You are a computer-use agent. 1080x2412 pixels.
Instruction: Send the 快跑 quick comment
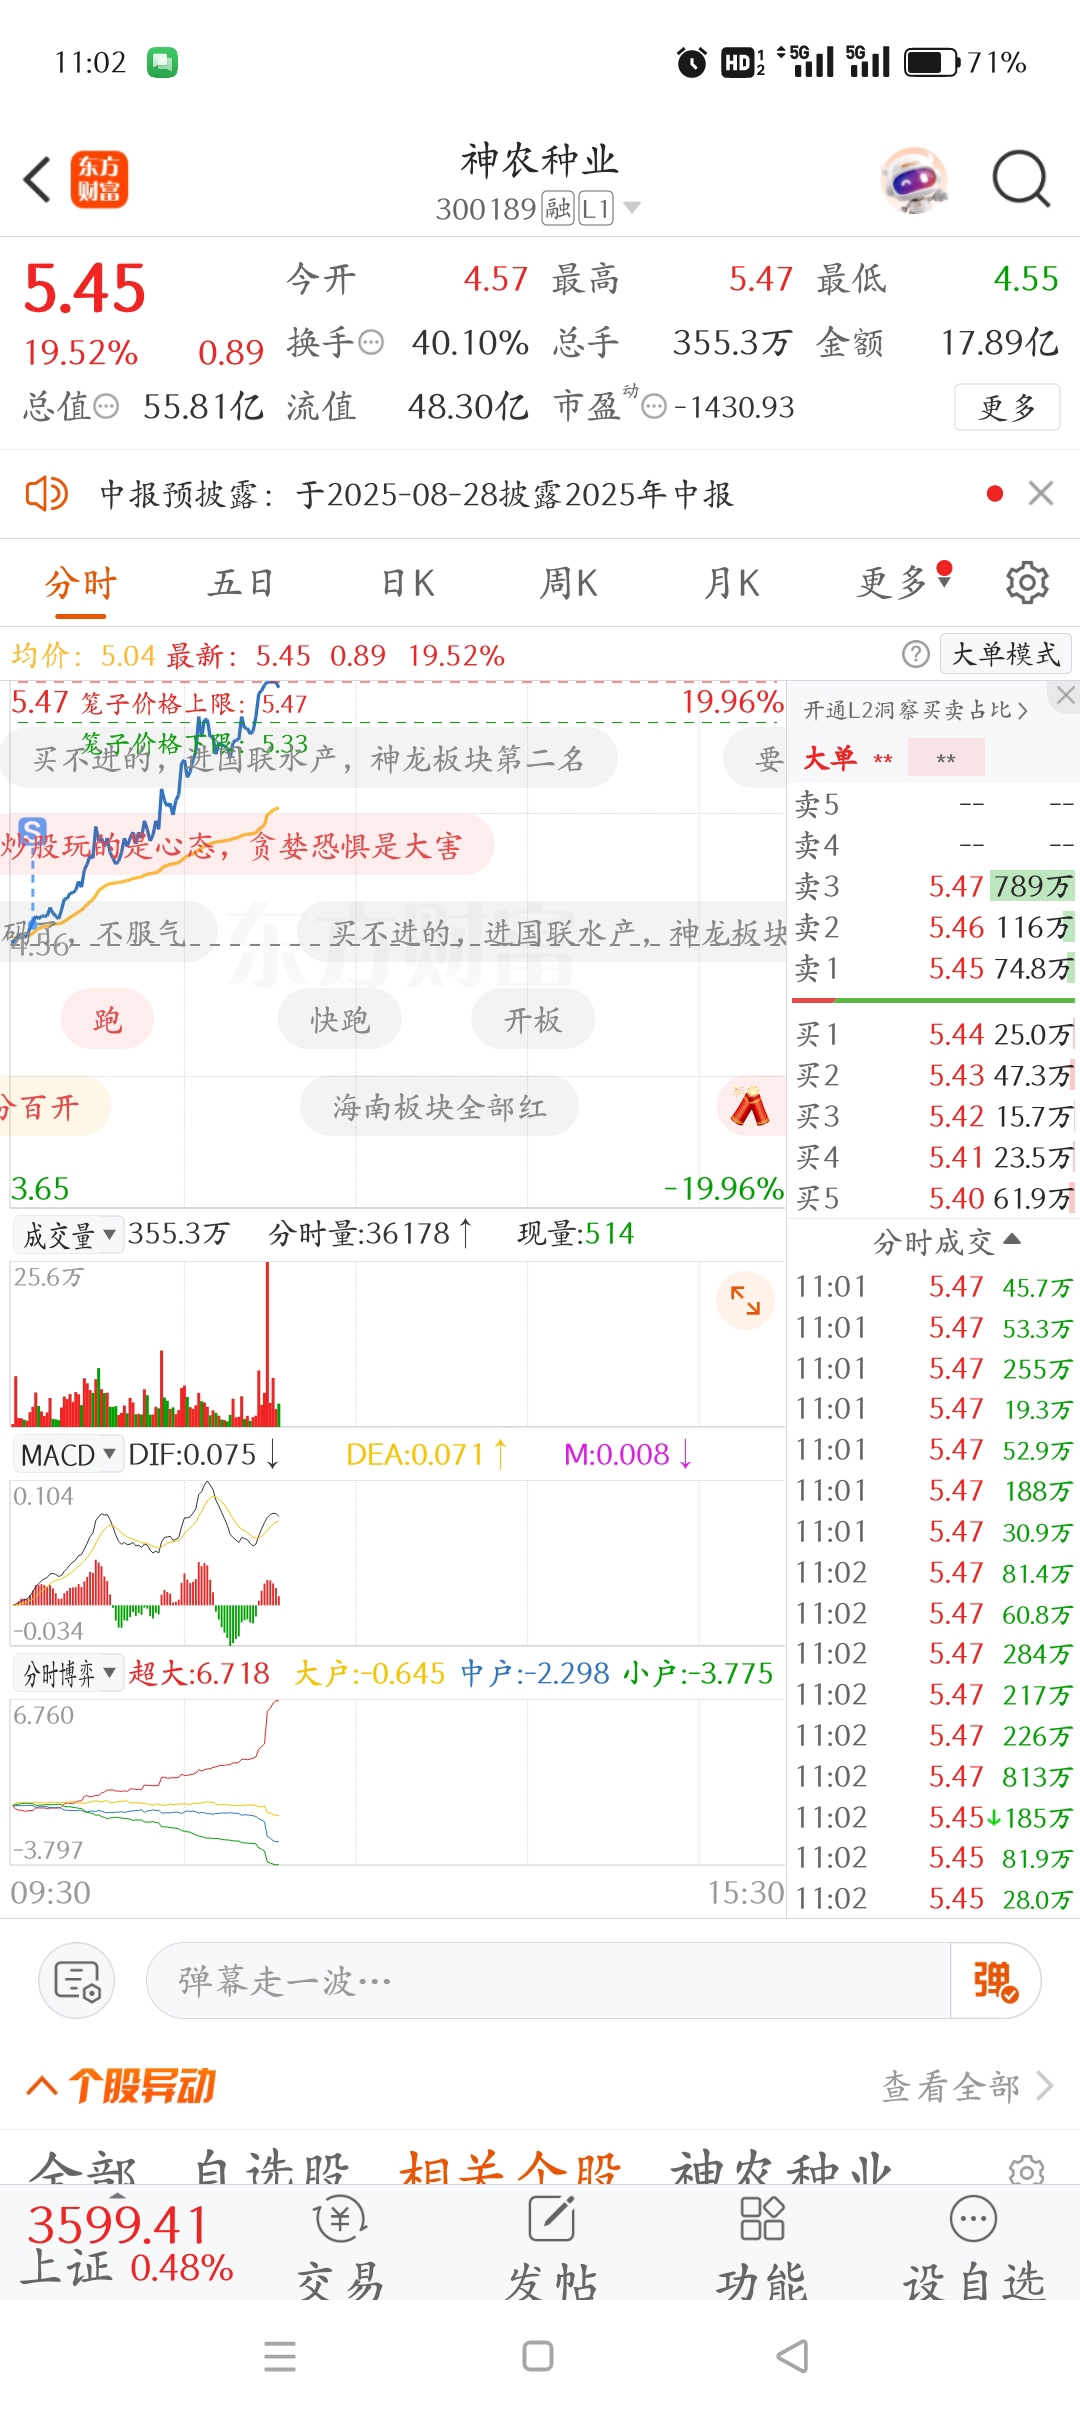coord(340,1020)
